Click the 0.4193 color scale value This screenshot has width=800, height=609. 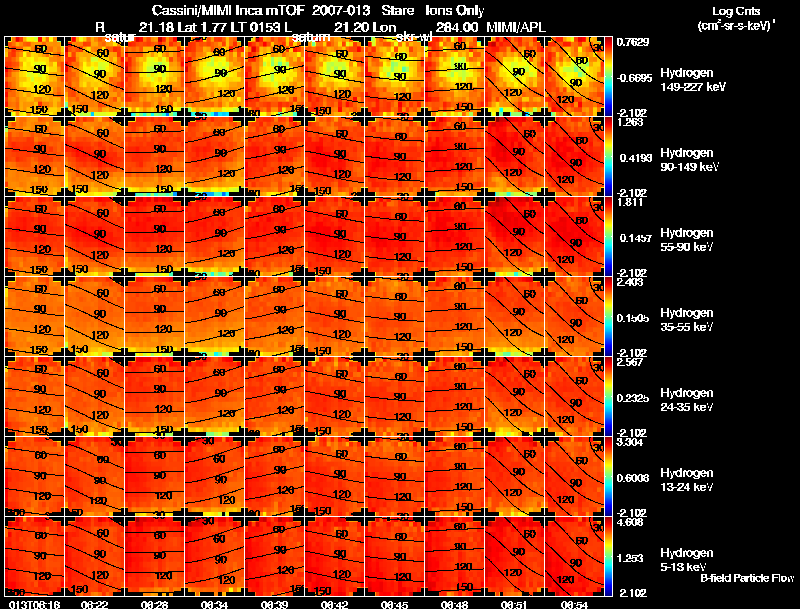pyautogui.click(x=636, y=158)
